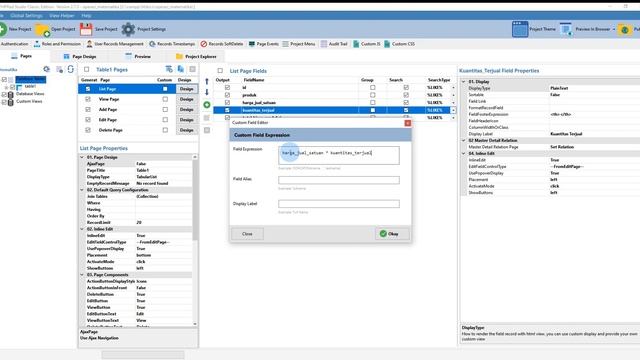Collapse 03. Page Components section
Screen dimensions: 640x360
click(82, 275)
